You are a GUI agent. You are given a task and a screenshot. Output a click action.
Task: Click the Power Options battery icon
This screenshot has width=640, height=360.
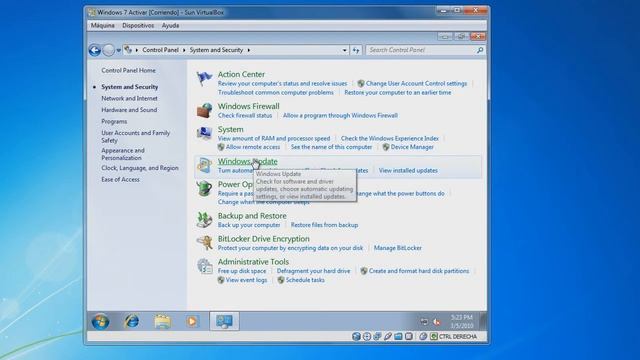pos(204,188)
